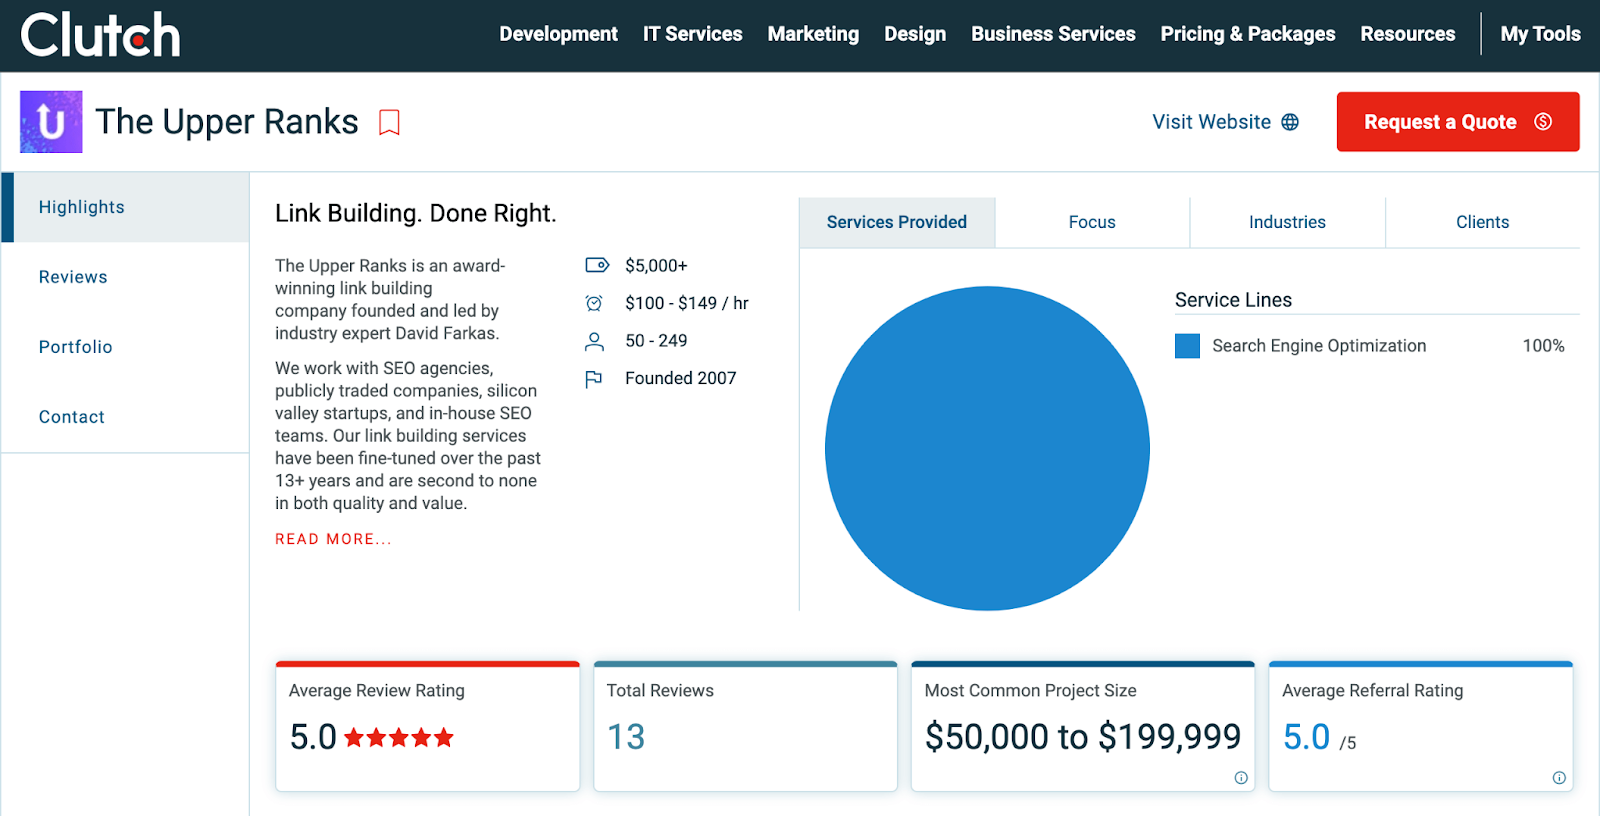Click the Clutch logo
Image resolution: width=1600 pixels, height=816 pixels.
click(x=101, y=35)
